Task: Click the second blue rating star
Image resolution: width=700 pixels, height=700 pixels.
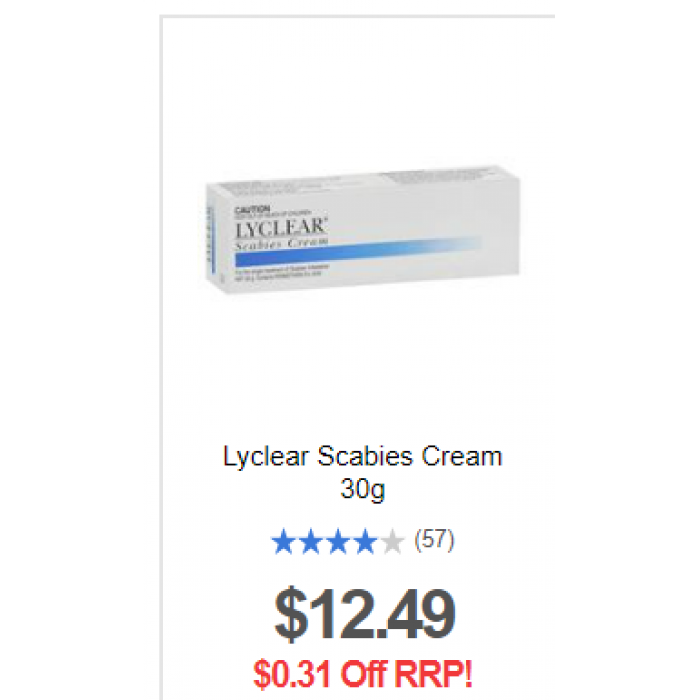Action: 311,542
